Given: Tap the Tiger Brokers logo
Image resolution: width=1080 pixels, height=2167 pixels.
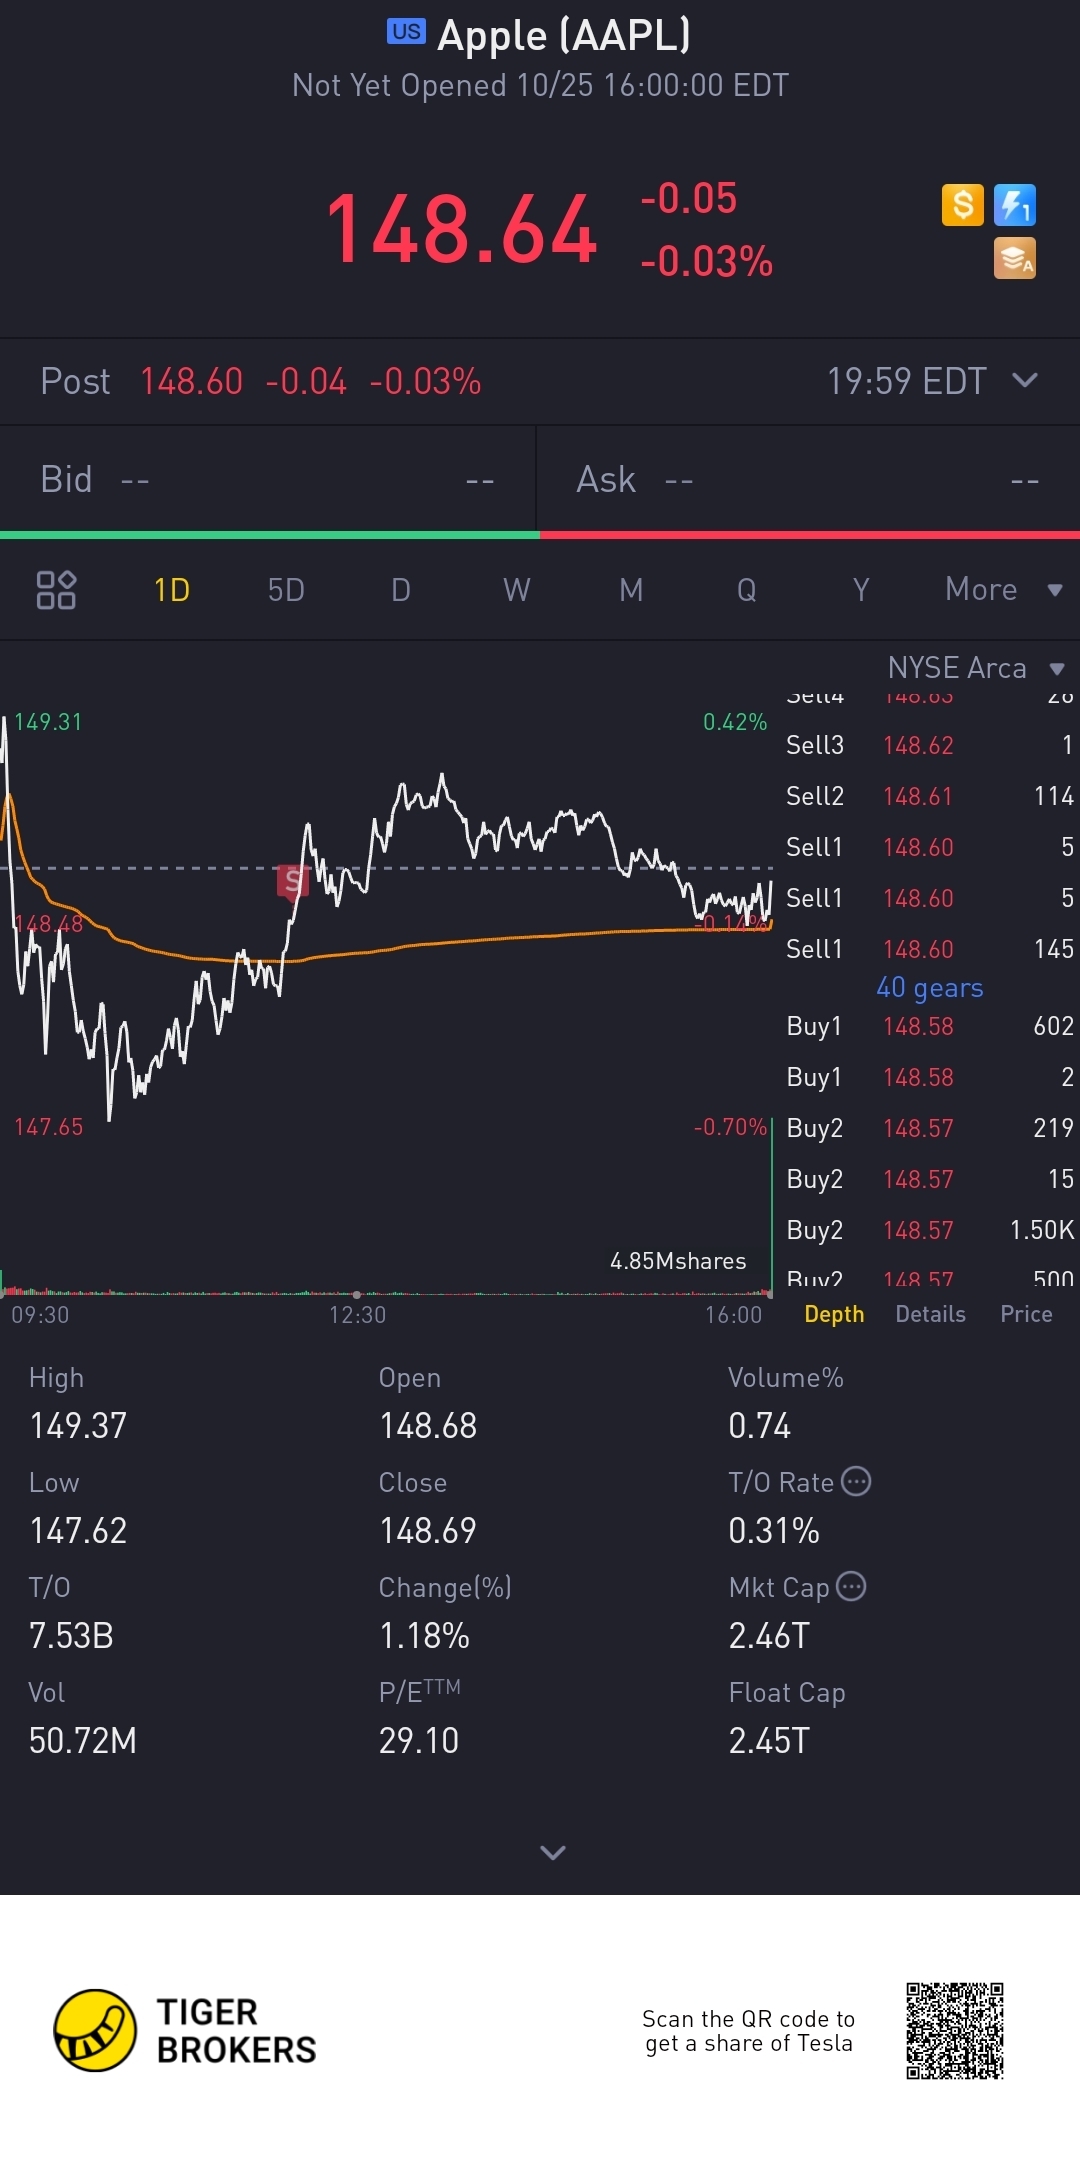Looking at the screenshot, I should pos(186,2030).
